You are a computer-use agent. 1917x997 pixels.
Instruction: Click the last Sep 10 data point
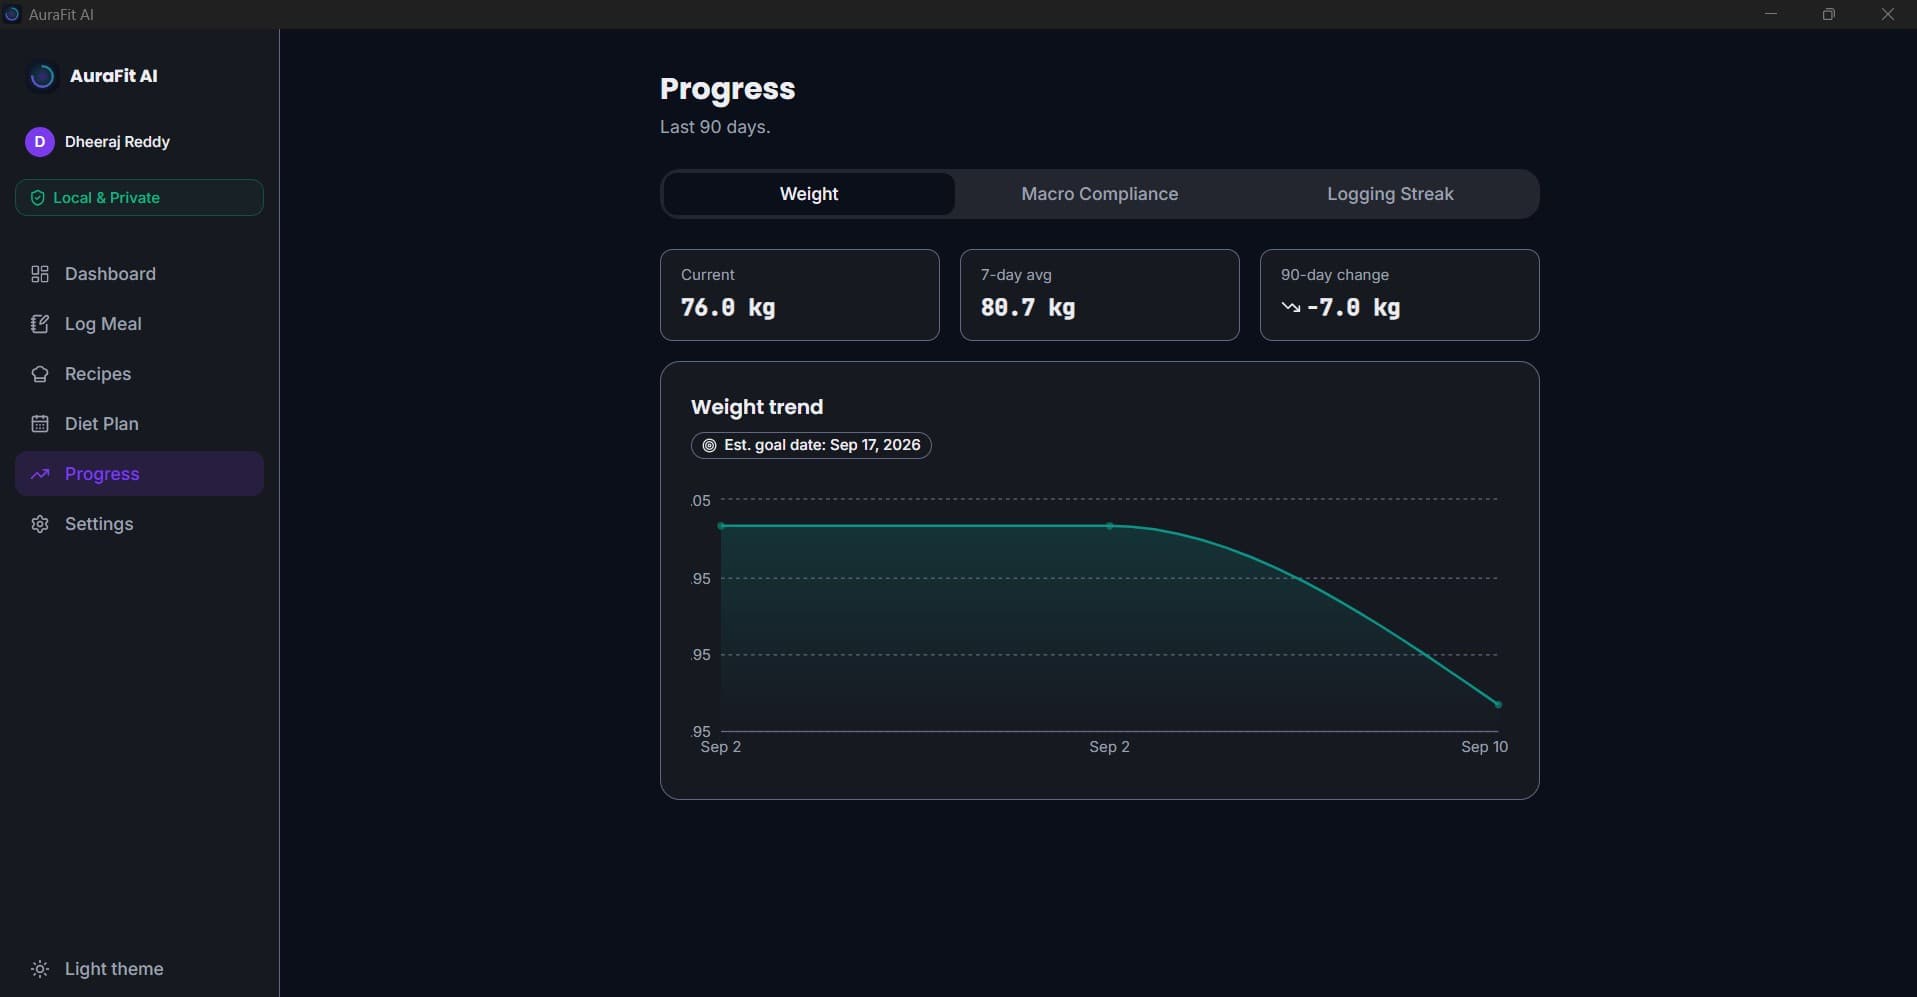tap(1498, 705)
